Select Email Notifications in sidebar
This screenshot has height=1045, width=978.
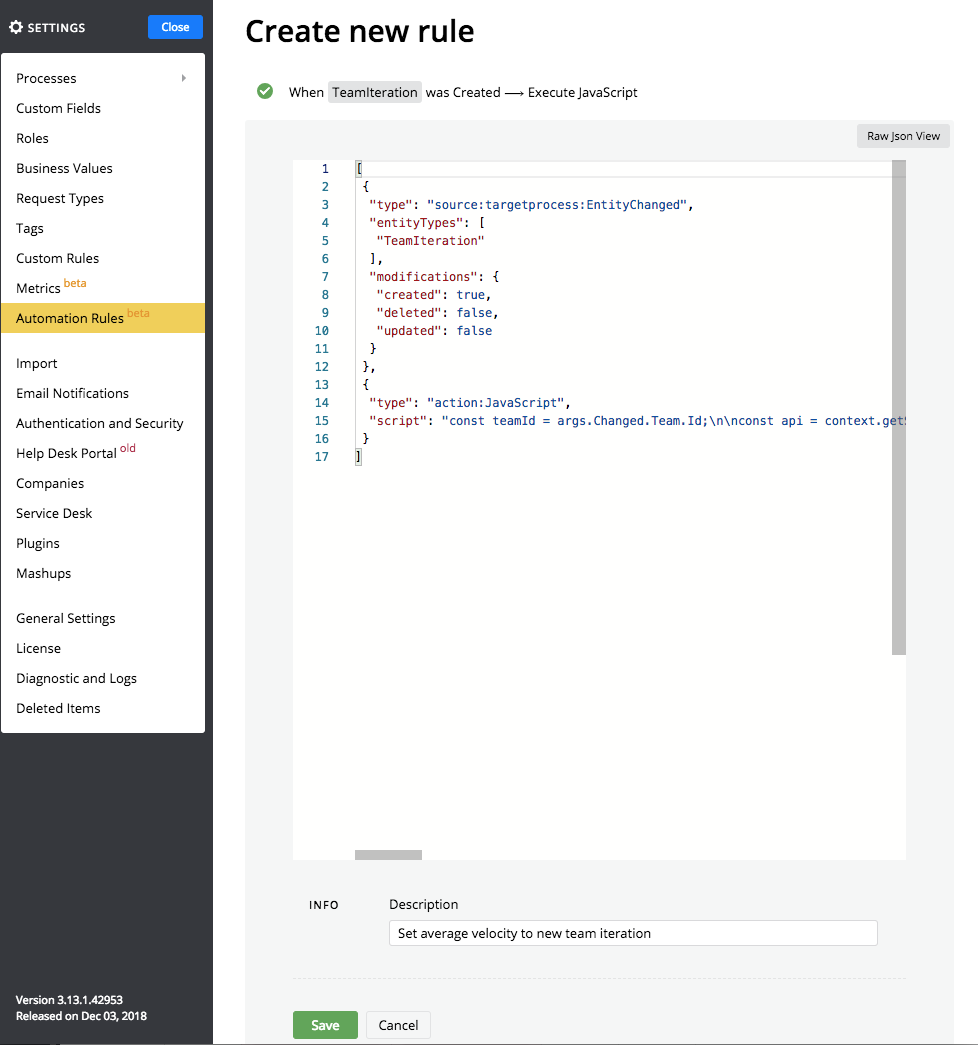point(73,393)
